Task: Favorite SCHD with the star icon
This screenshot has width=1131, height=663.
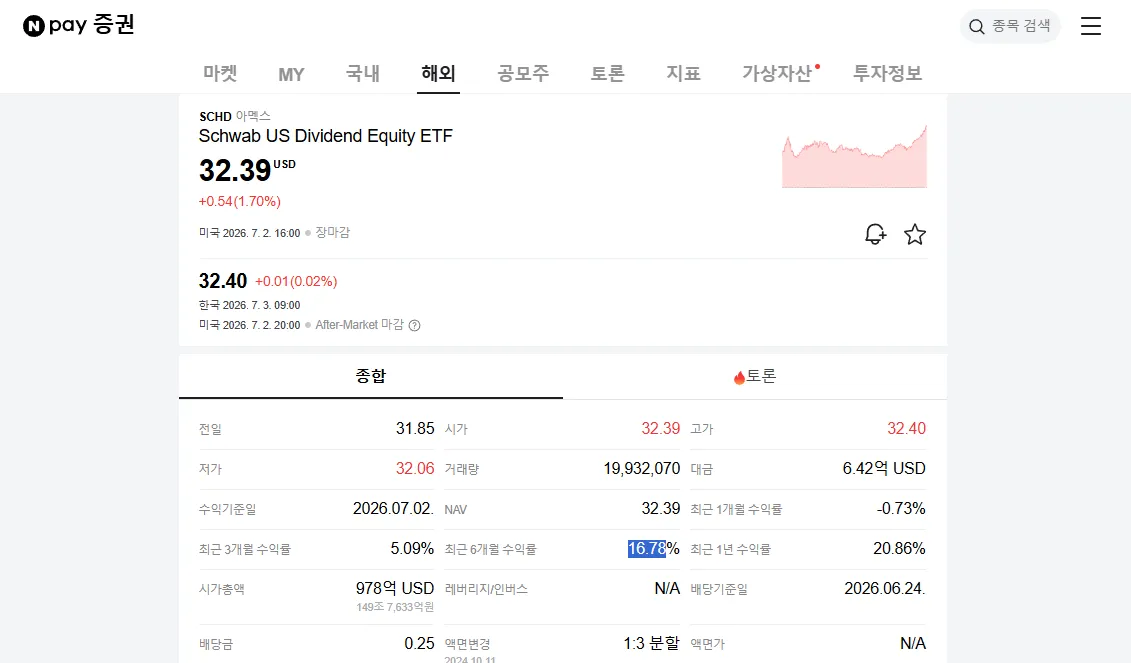Action: click(915, 234)
